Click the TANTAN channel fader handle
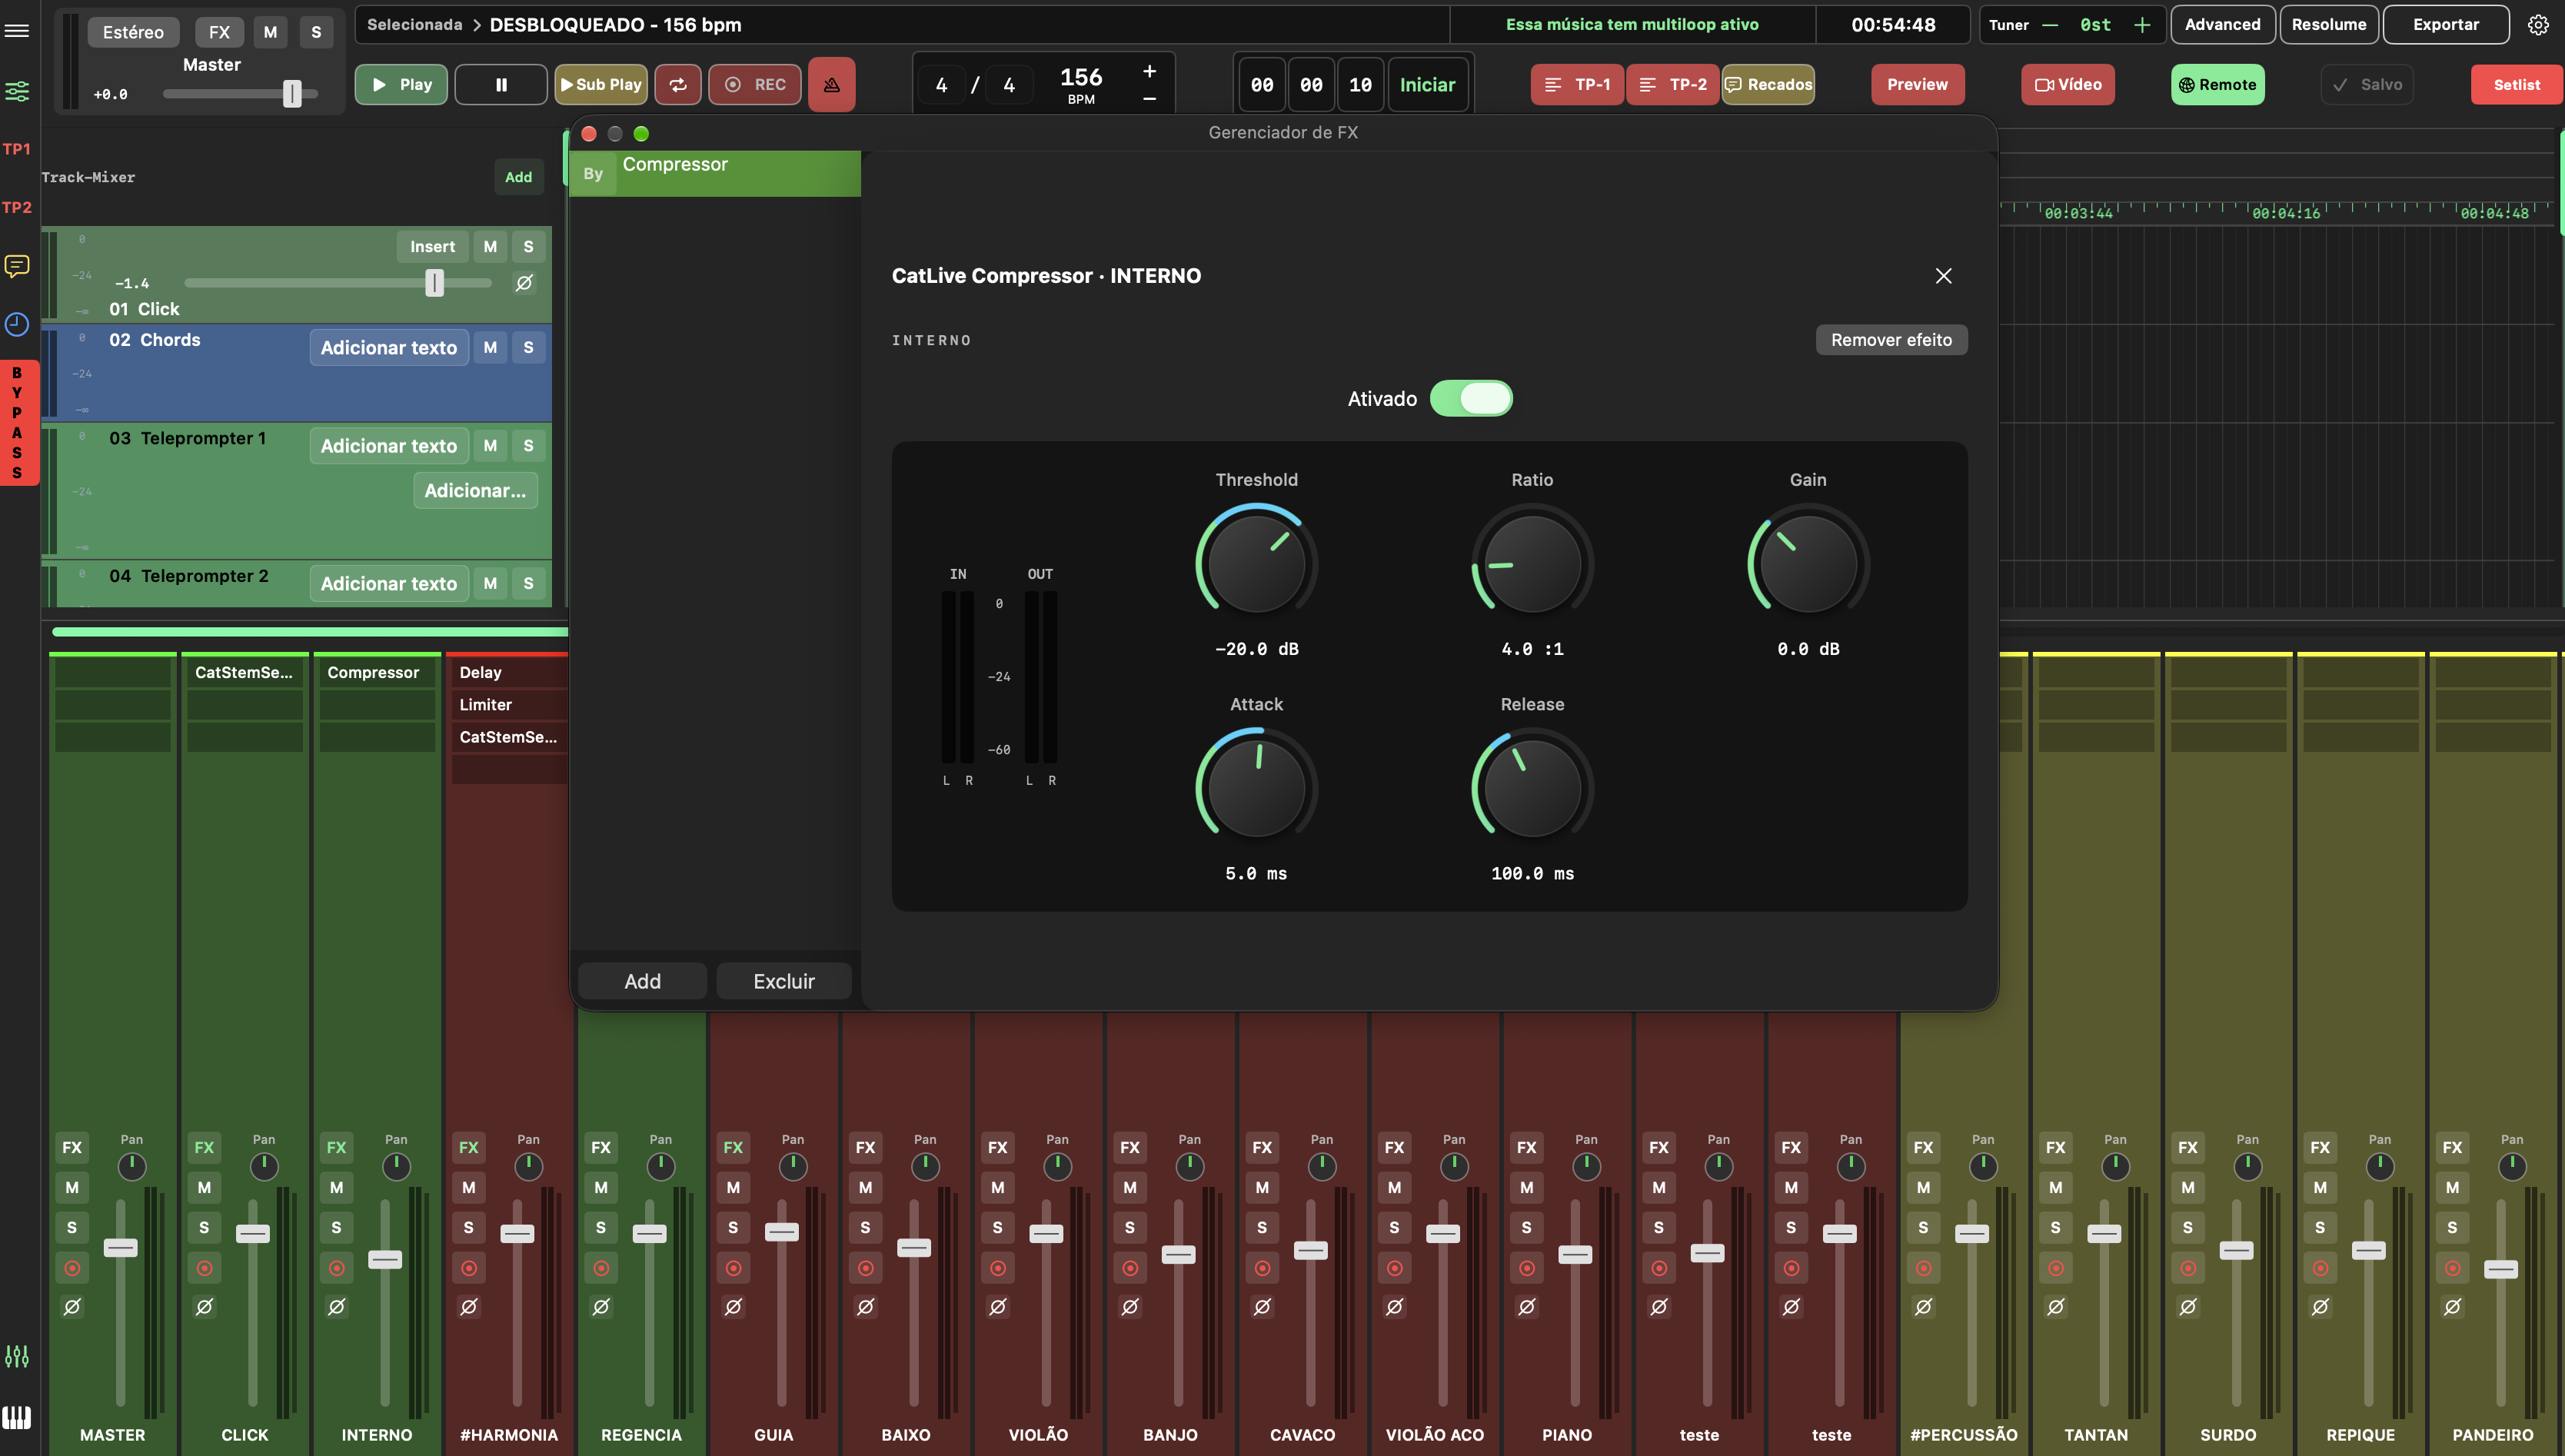 (x=2104, y=1233)
